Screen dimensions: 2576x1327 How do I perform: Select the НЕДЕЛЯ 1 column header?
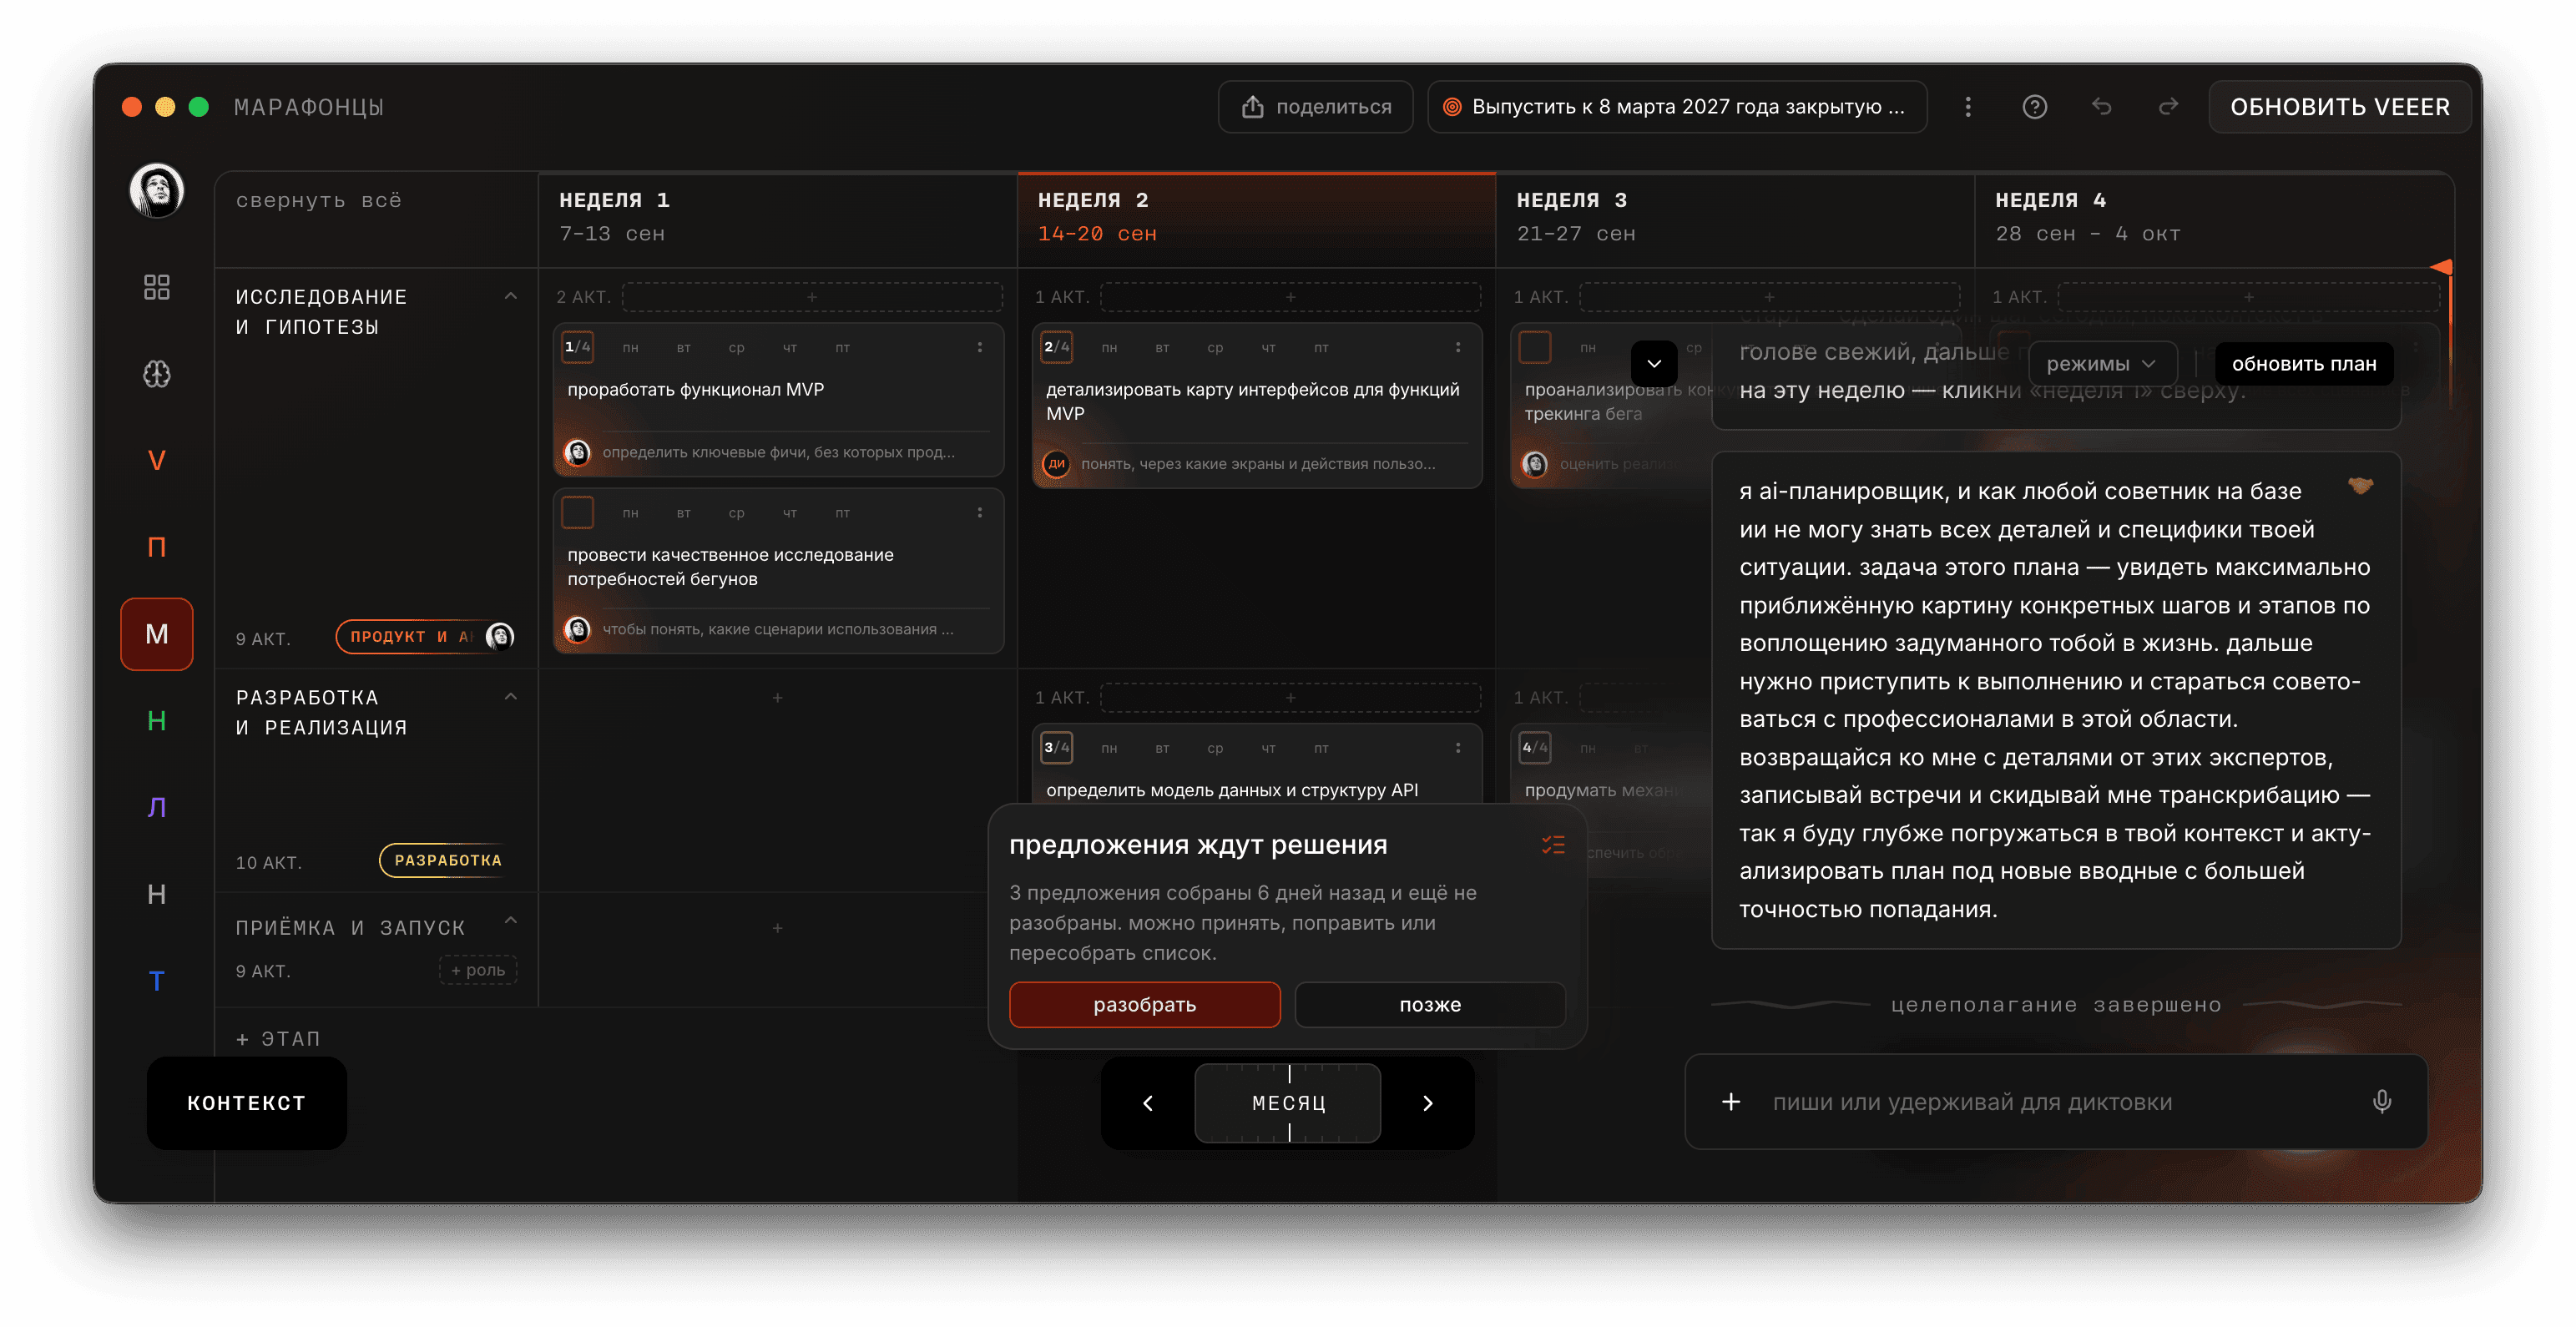(777, 218)
